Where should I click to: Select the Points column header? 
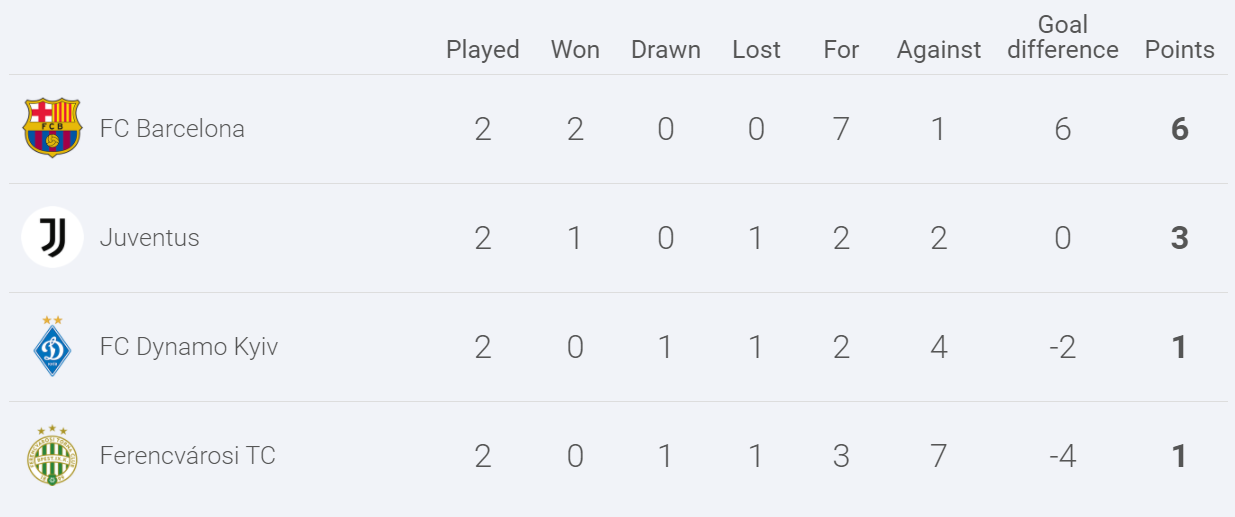pyautogui.click(x=1180, y=50)
